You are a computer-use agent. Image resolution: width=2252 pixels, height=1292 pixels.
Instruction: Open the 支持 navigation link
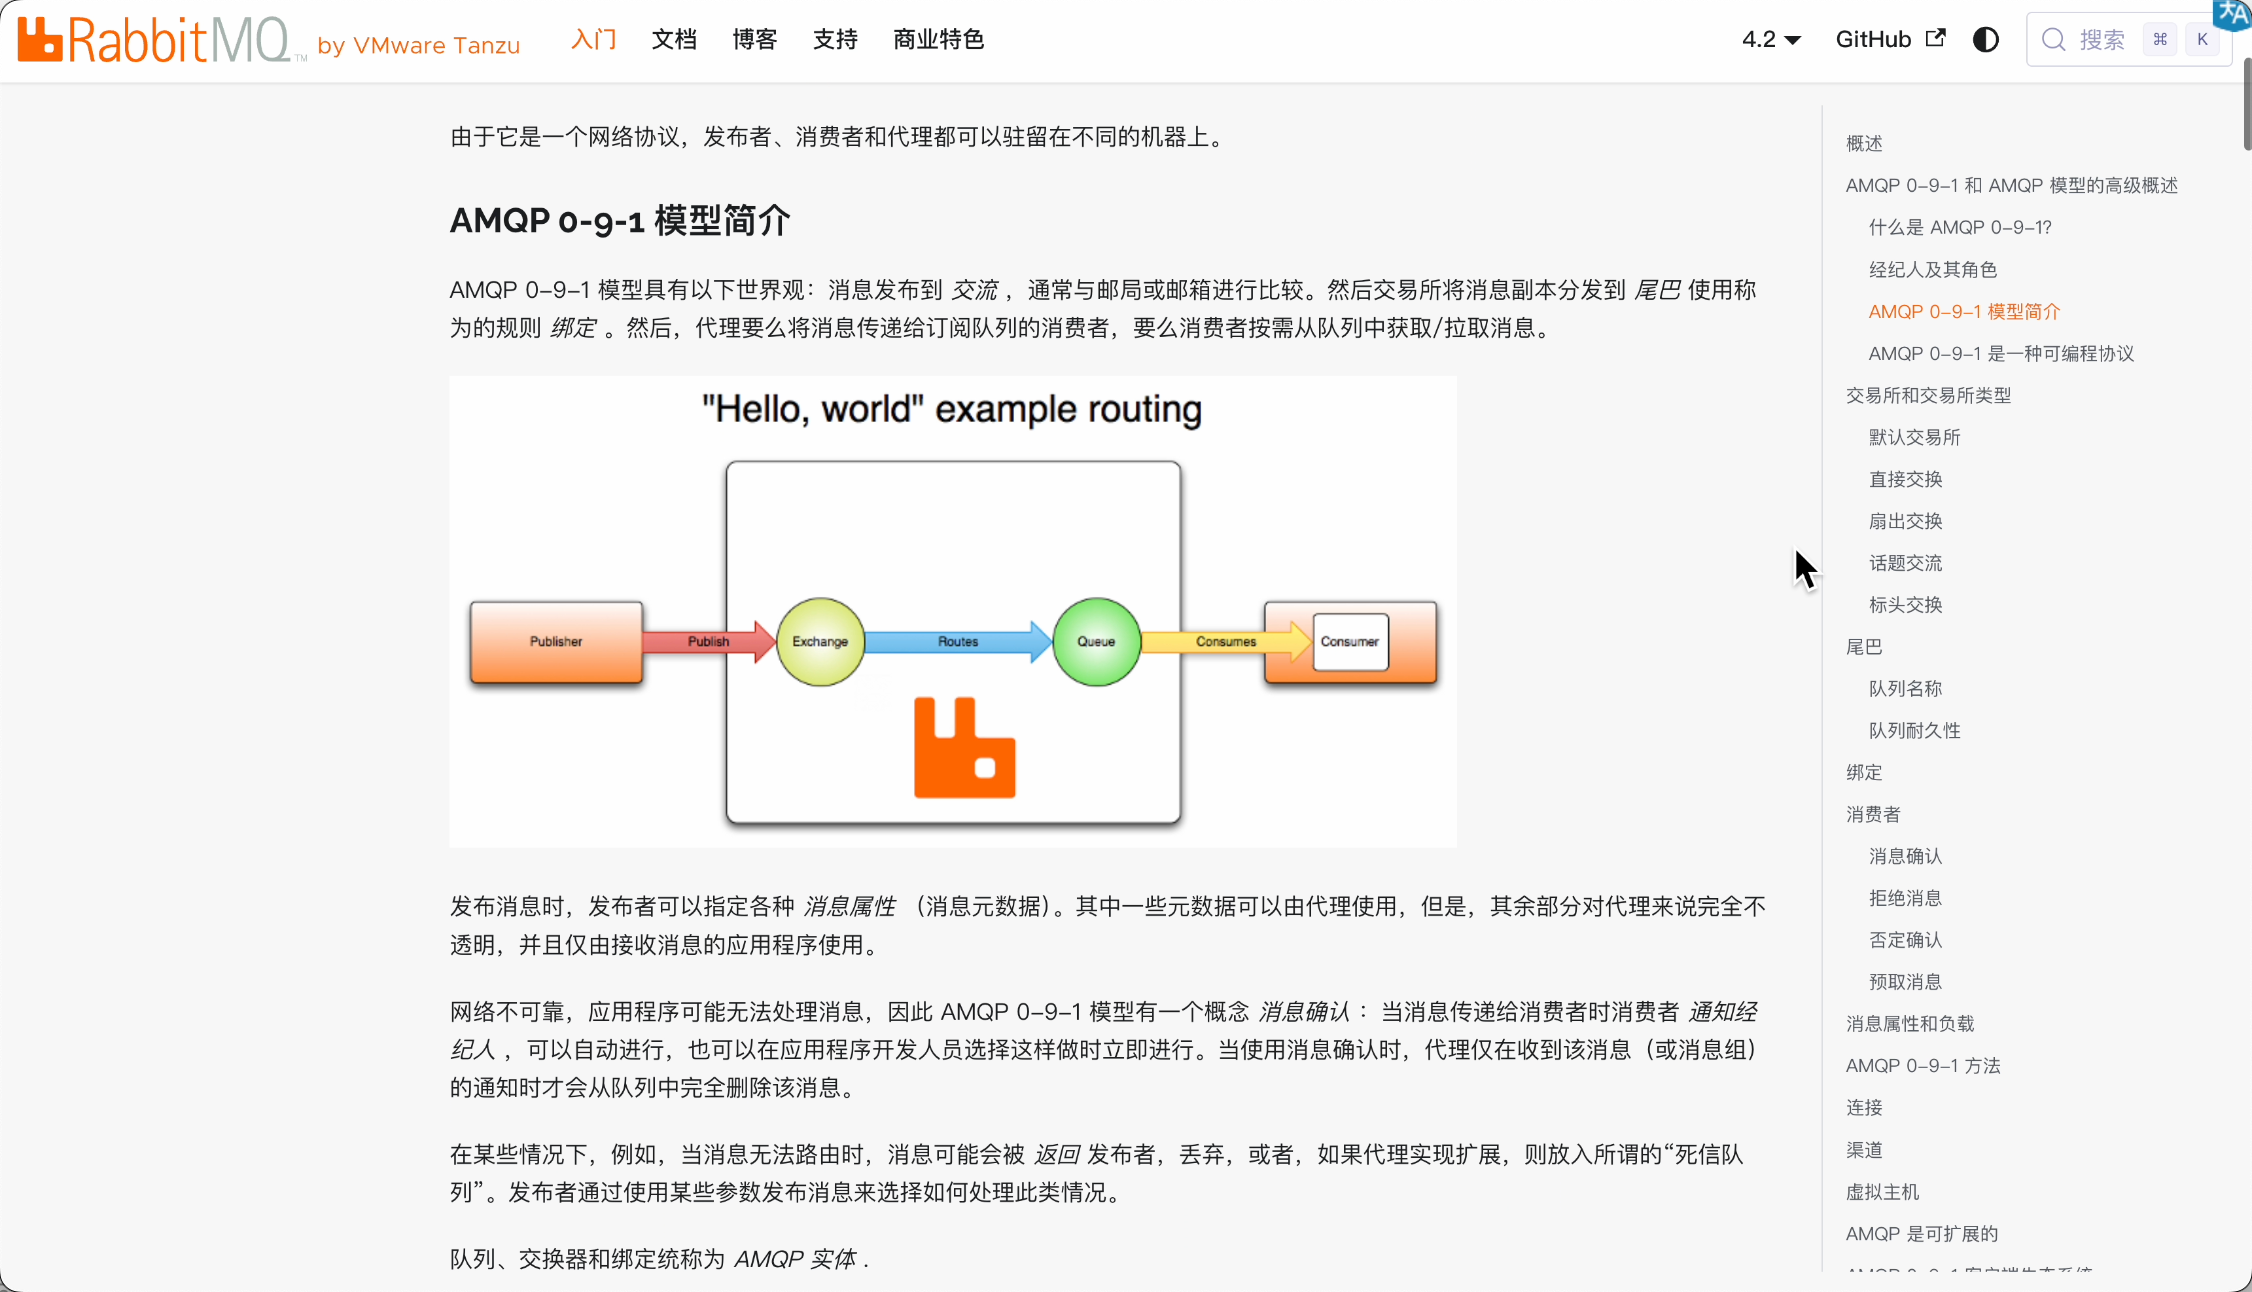pos(835,39)
